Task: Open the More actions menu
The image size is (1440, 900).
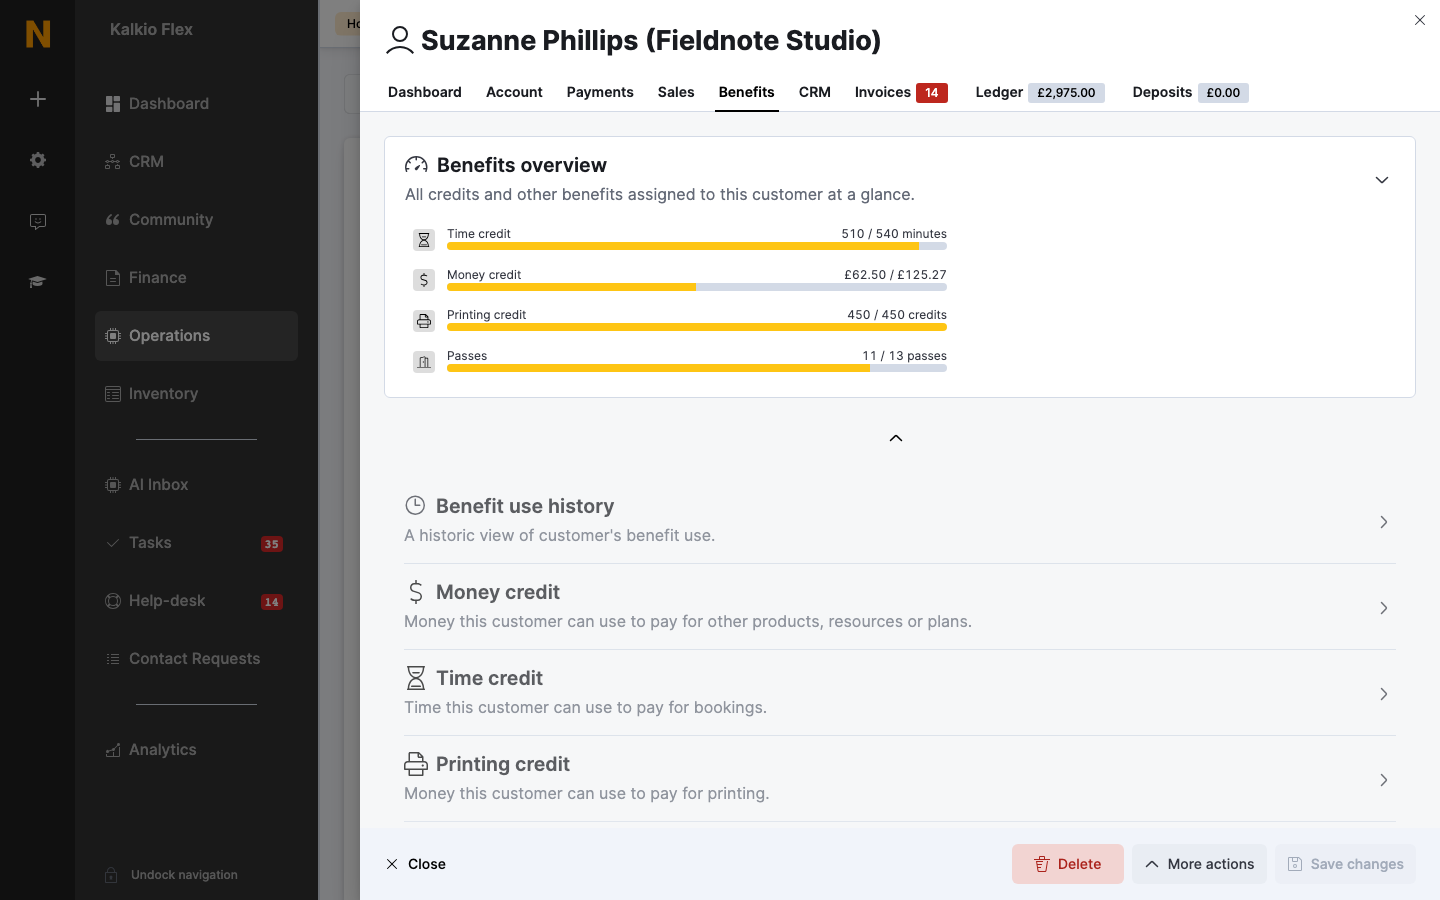Action: click(x=1199, y=864)
